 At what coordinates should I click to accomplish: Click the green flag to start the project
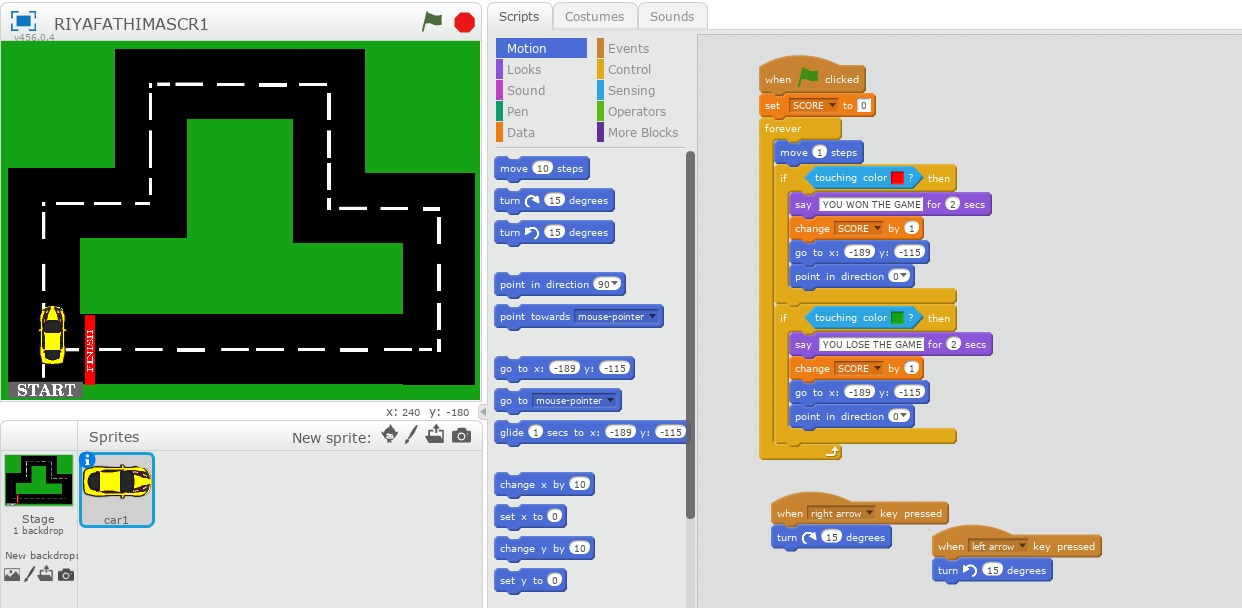point(432,21)
